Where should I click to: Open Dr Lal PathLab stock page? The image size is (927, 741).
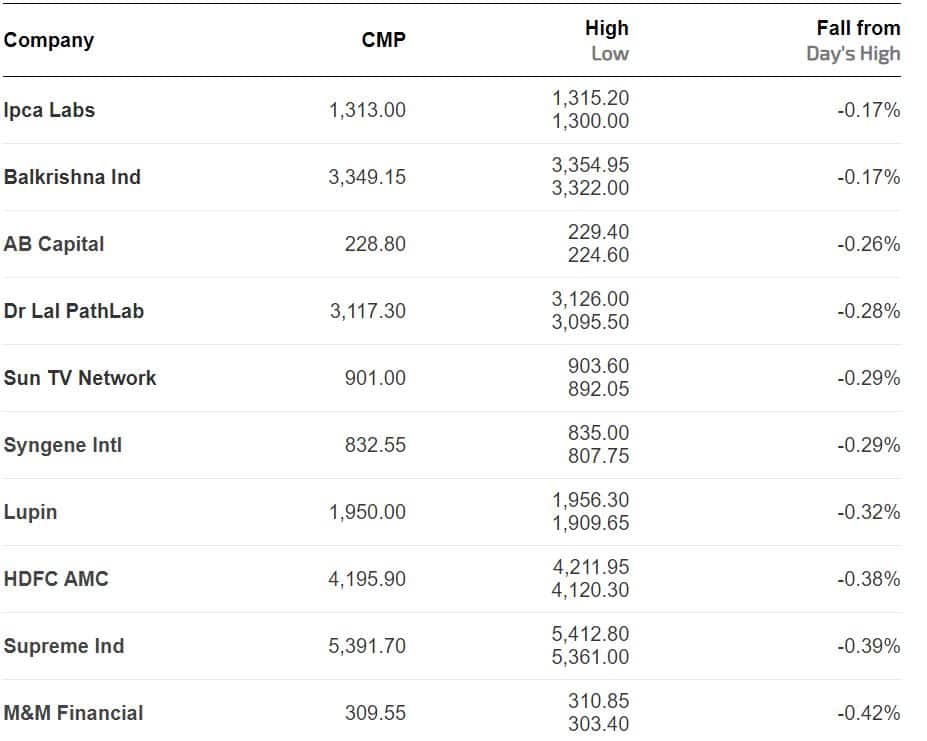coord(74,311)
